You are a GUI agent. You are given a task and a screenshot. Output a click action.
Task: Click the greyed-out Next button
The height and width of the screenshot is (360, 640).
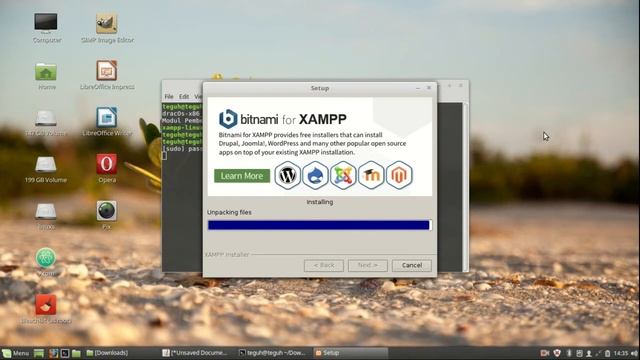pos(368,265)
